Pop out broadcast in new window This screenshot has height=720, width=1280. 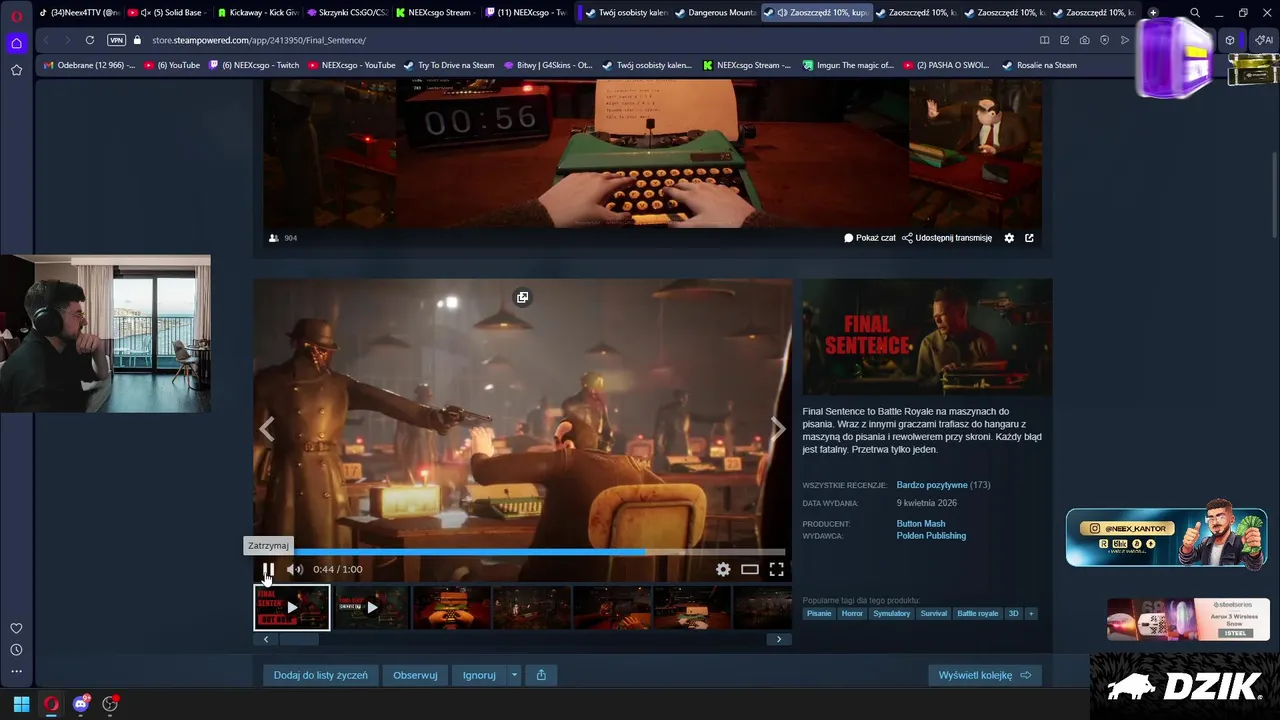click(1029, 238)
